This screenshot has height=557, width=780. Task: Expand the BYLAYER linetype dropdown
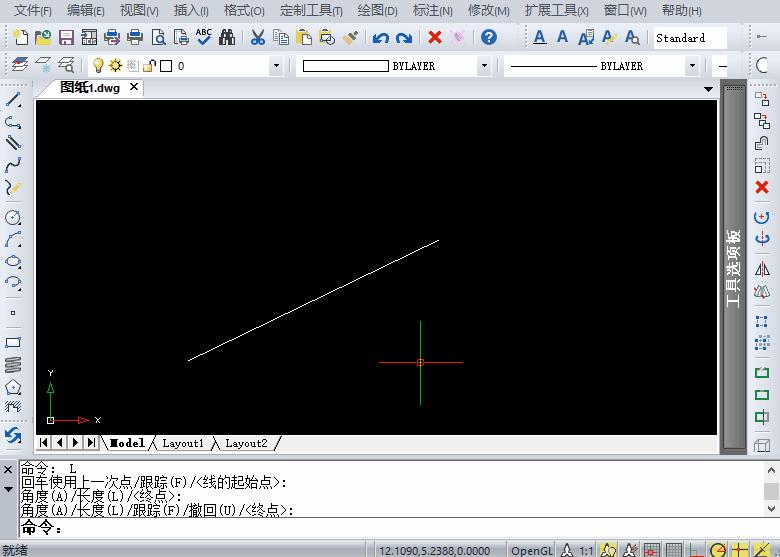point(691,66)
